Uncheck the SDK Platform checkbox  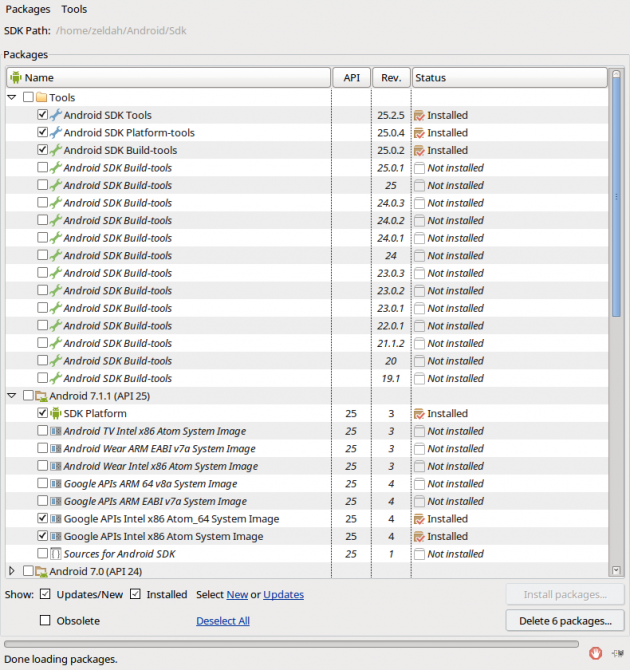pos(42,413)
